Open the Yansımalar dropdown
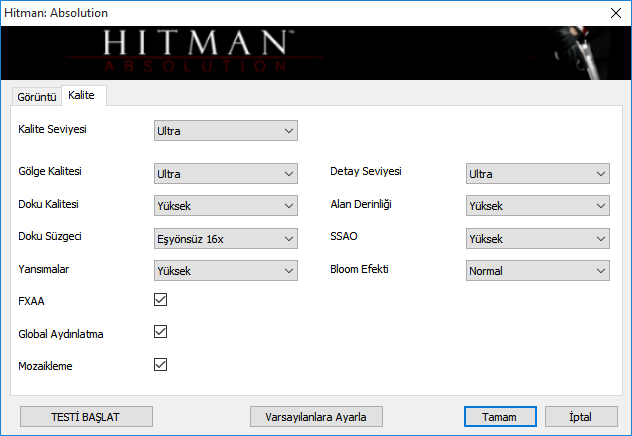 [x=226, y=271]
